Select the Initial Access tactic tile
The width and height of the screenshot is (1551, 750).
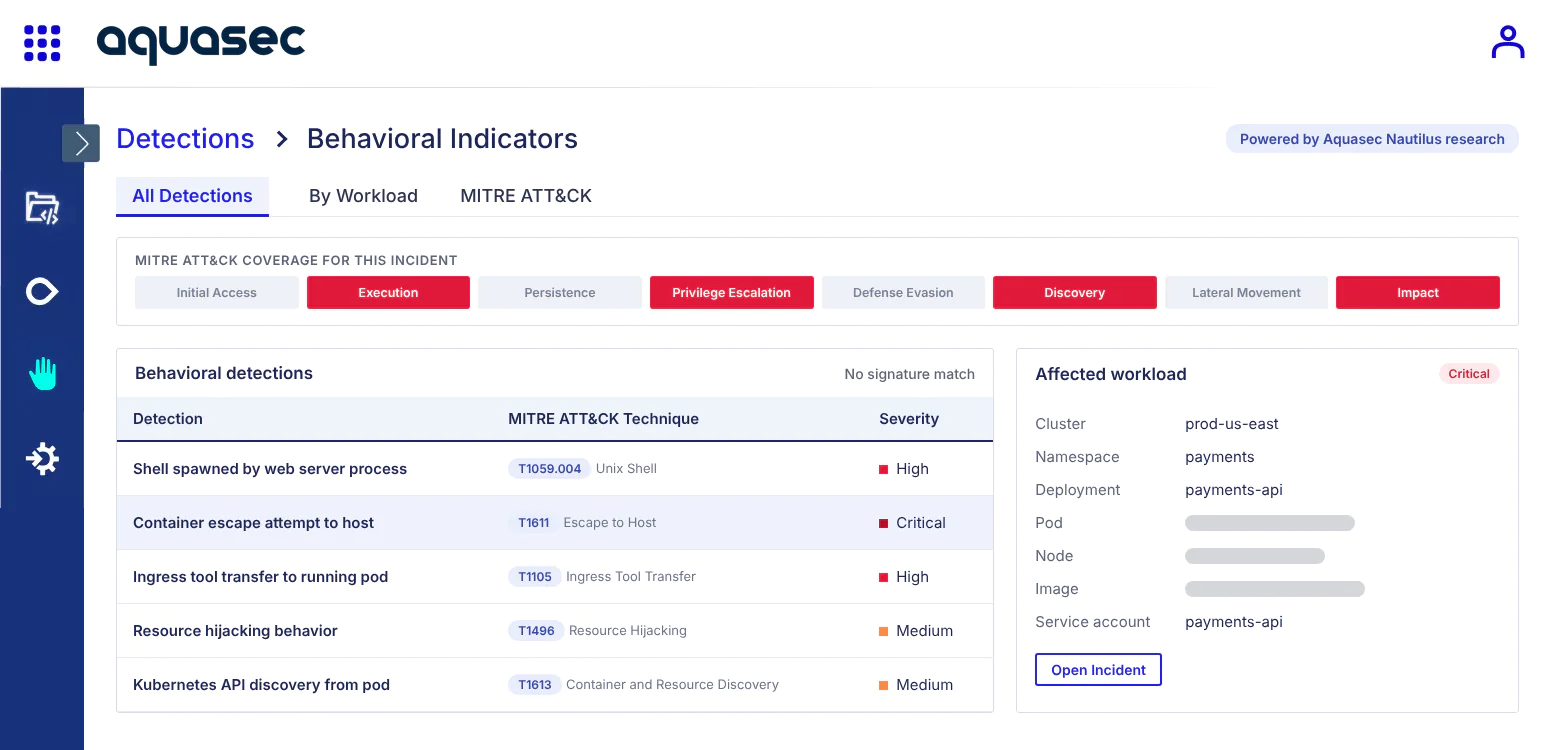(x=217, y=293)
